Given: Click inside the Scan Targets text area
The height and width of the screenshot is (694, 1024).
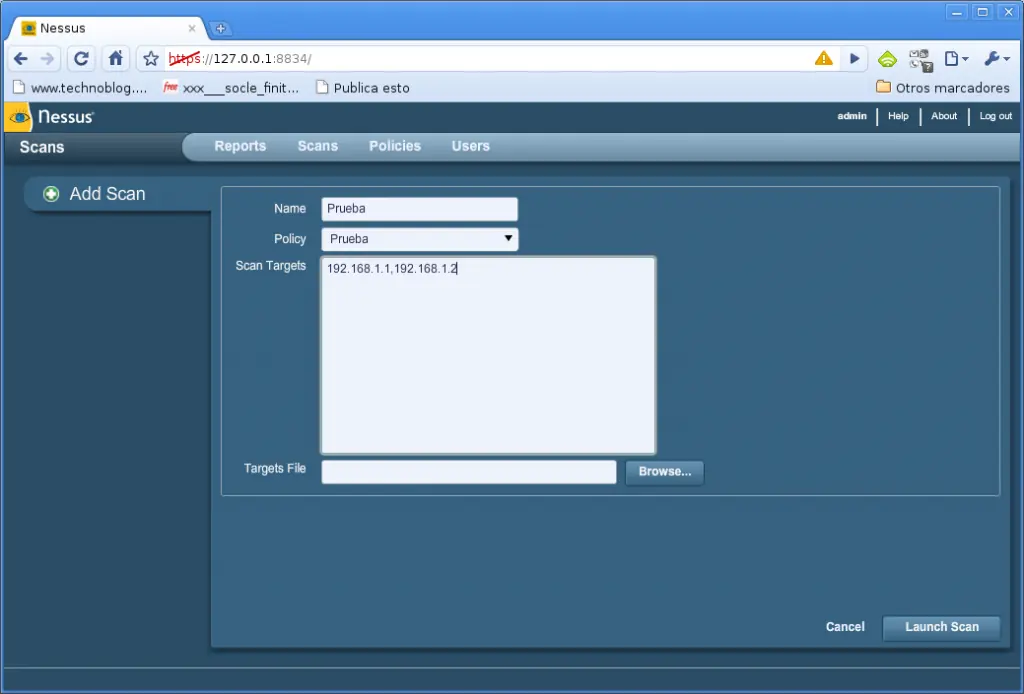Looking at the screenshot, I should (x=488, y=355).
